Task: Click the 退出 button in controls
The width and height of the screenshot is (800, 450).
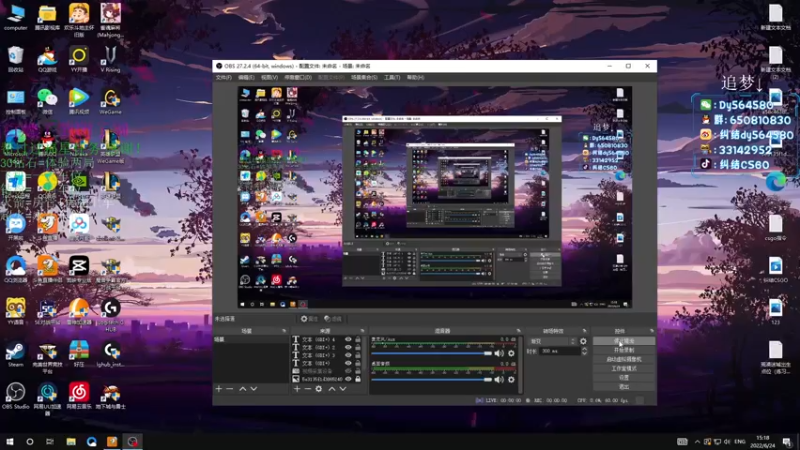Action: click(x=623, y=387)
